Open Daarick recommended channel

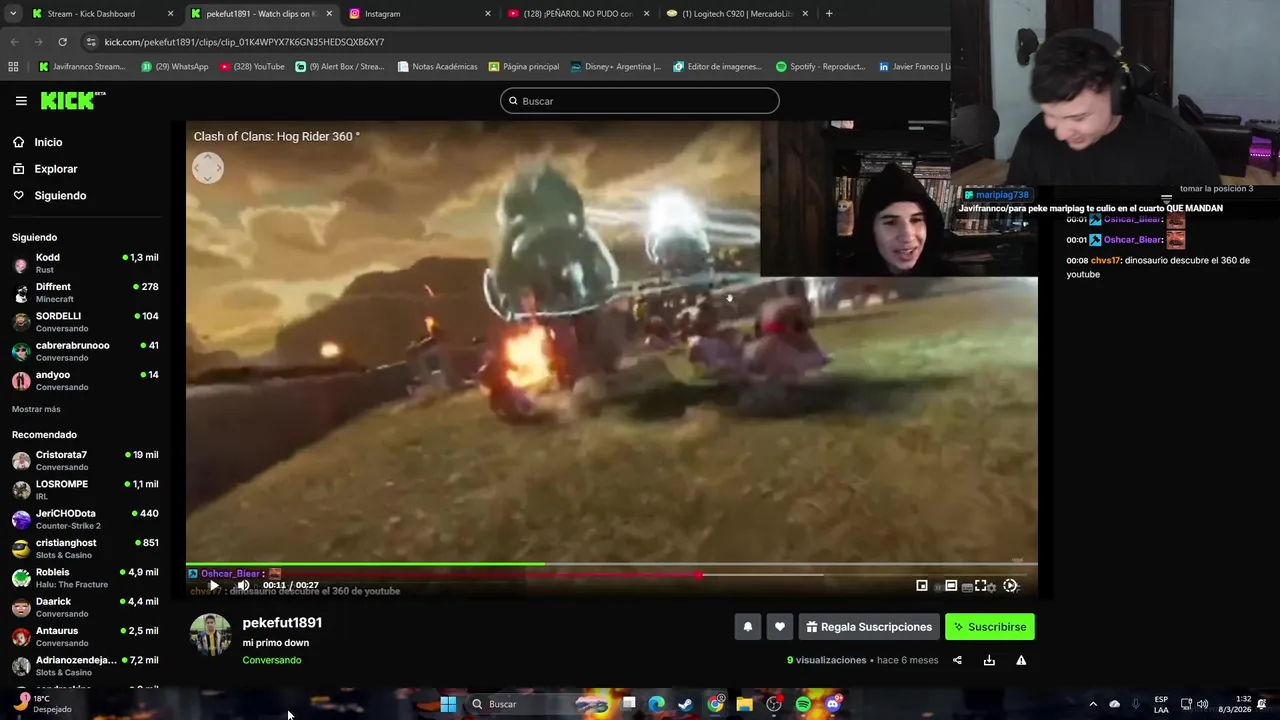tap(85, 607)
